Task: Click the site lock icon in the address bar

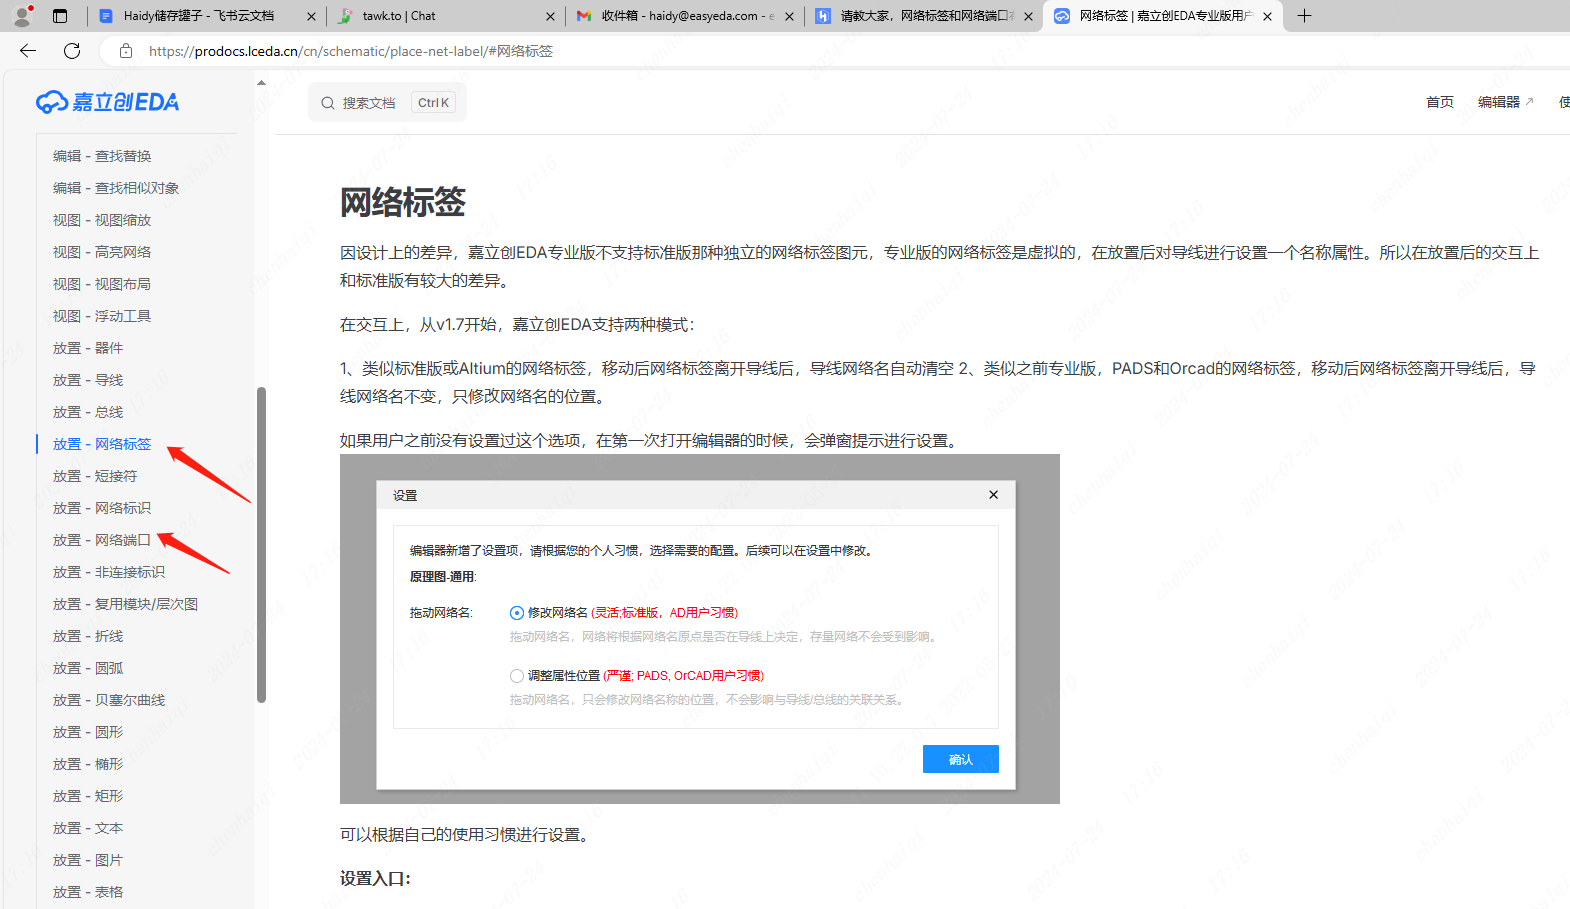Action: 126,51
